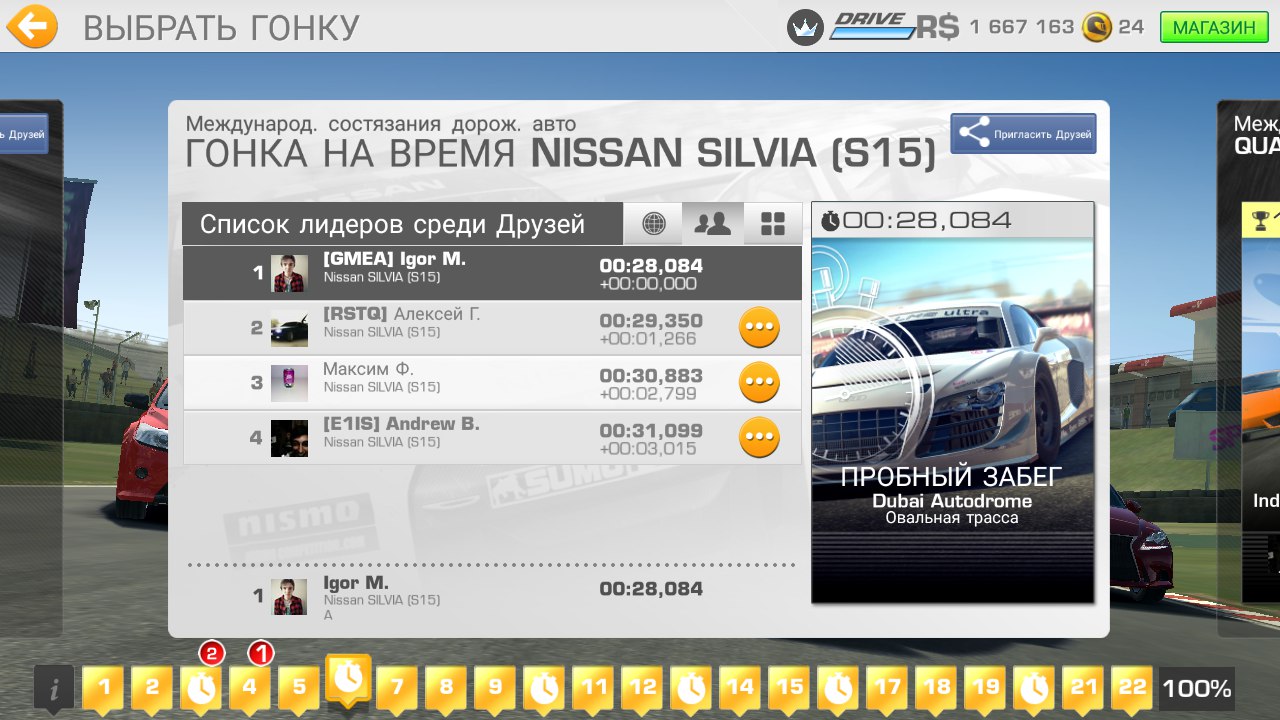The height and width of the screenshot is (720, 1280).
Task: Open options for Максим Ф. row
Action: click(x=759, y=382)
